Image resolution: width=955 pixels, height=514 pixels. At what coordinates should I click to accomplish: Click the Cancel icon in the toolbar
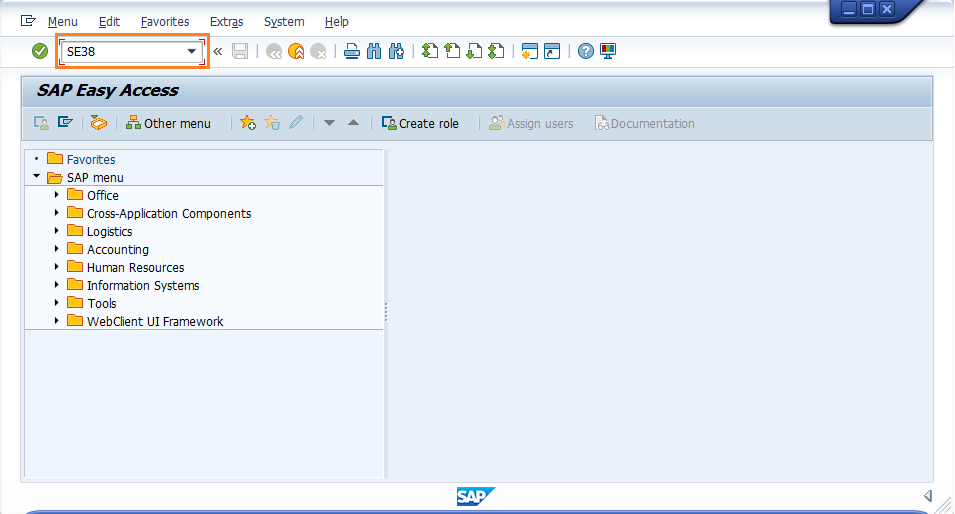pos(318,52)
